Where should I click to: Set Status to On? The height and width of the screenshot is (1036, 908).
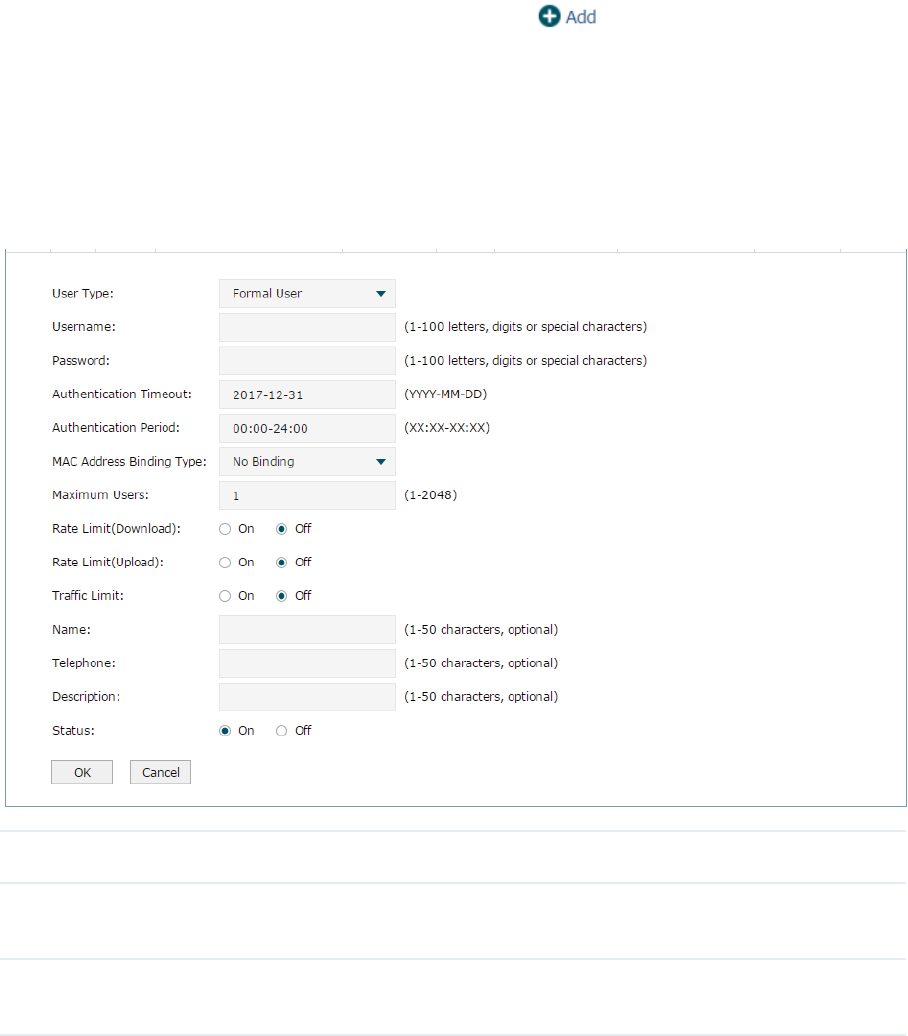click(225, 731)
